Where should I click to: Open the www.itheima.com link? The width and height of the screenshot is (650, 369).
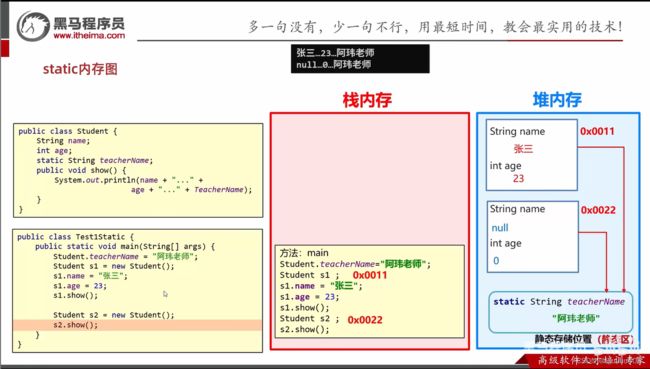pos(89,36)
